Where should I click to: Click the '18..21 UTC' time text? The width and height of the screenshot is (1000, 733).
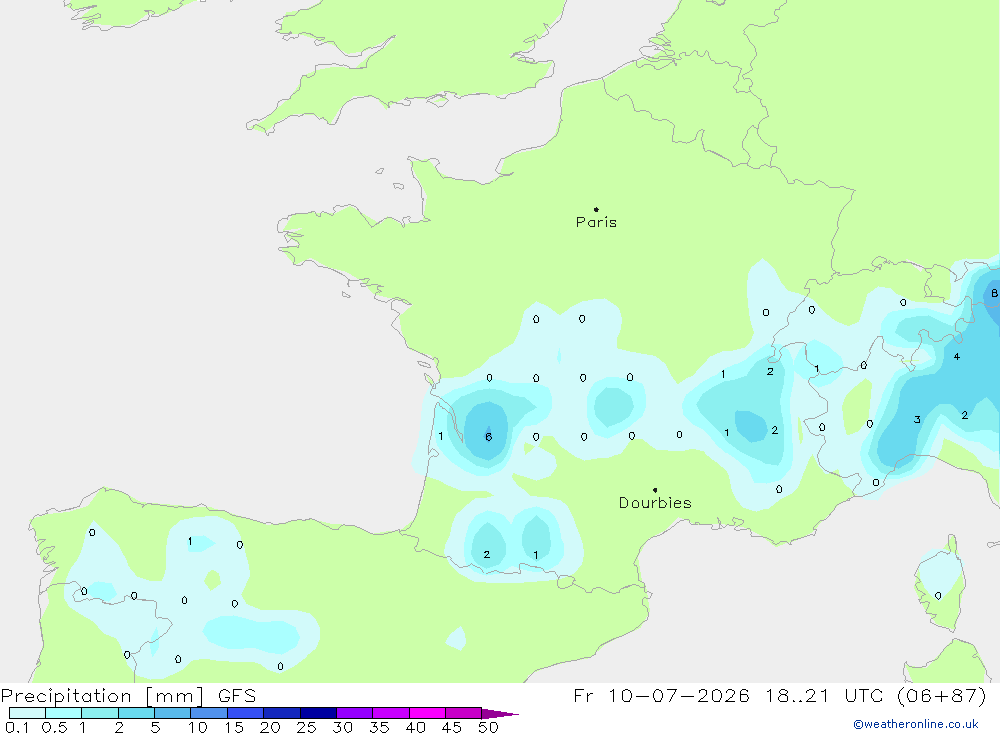827,695
